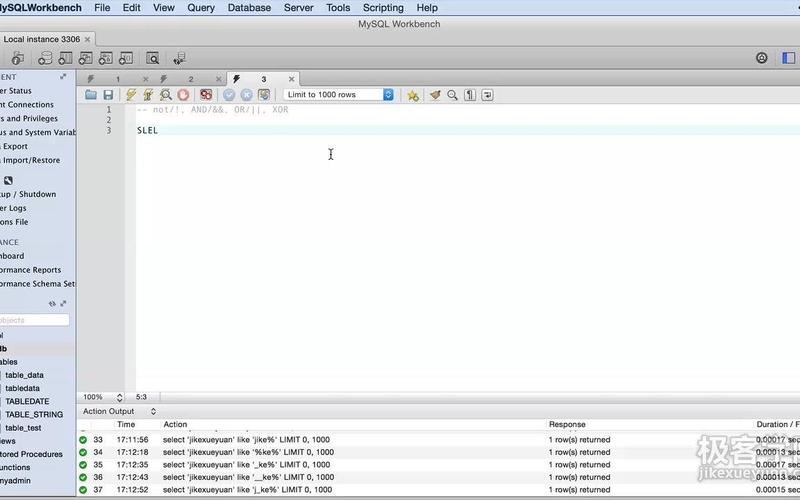Create a new schema from the main toolbar

pyautogui.click(x=45, y=58)
